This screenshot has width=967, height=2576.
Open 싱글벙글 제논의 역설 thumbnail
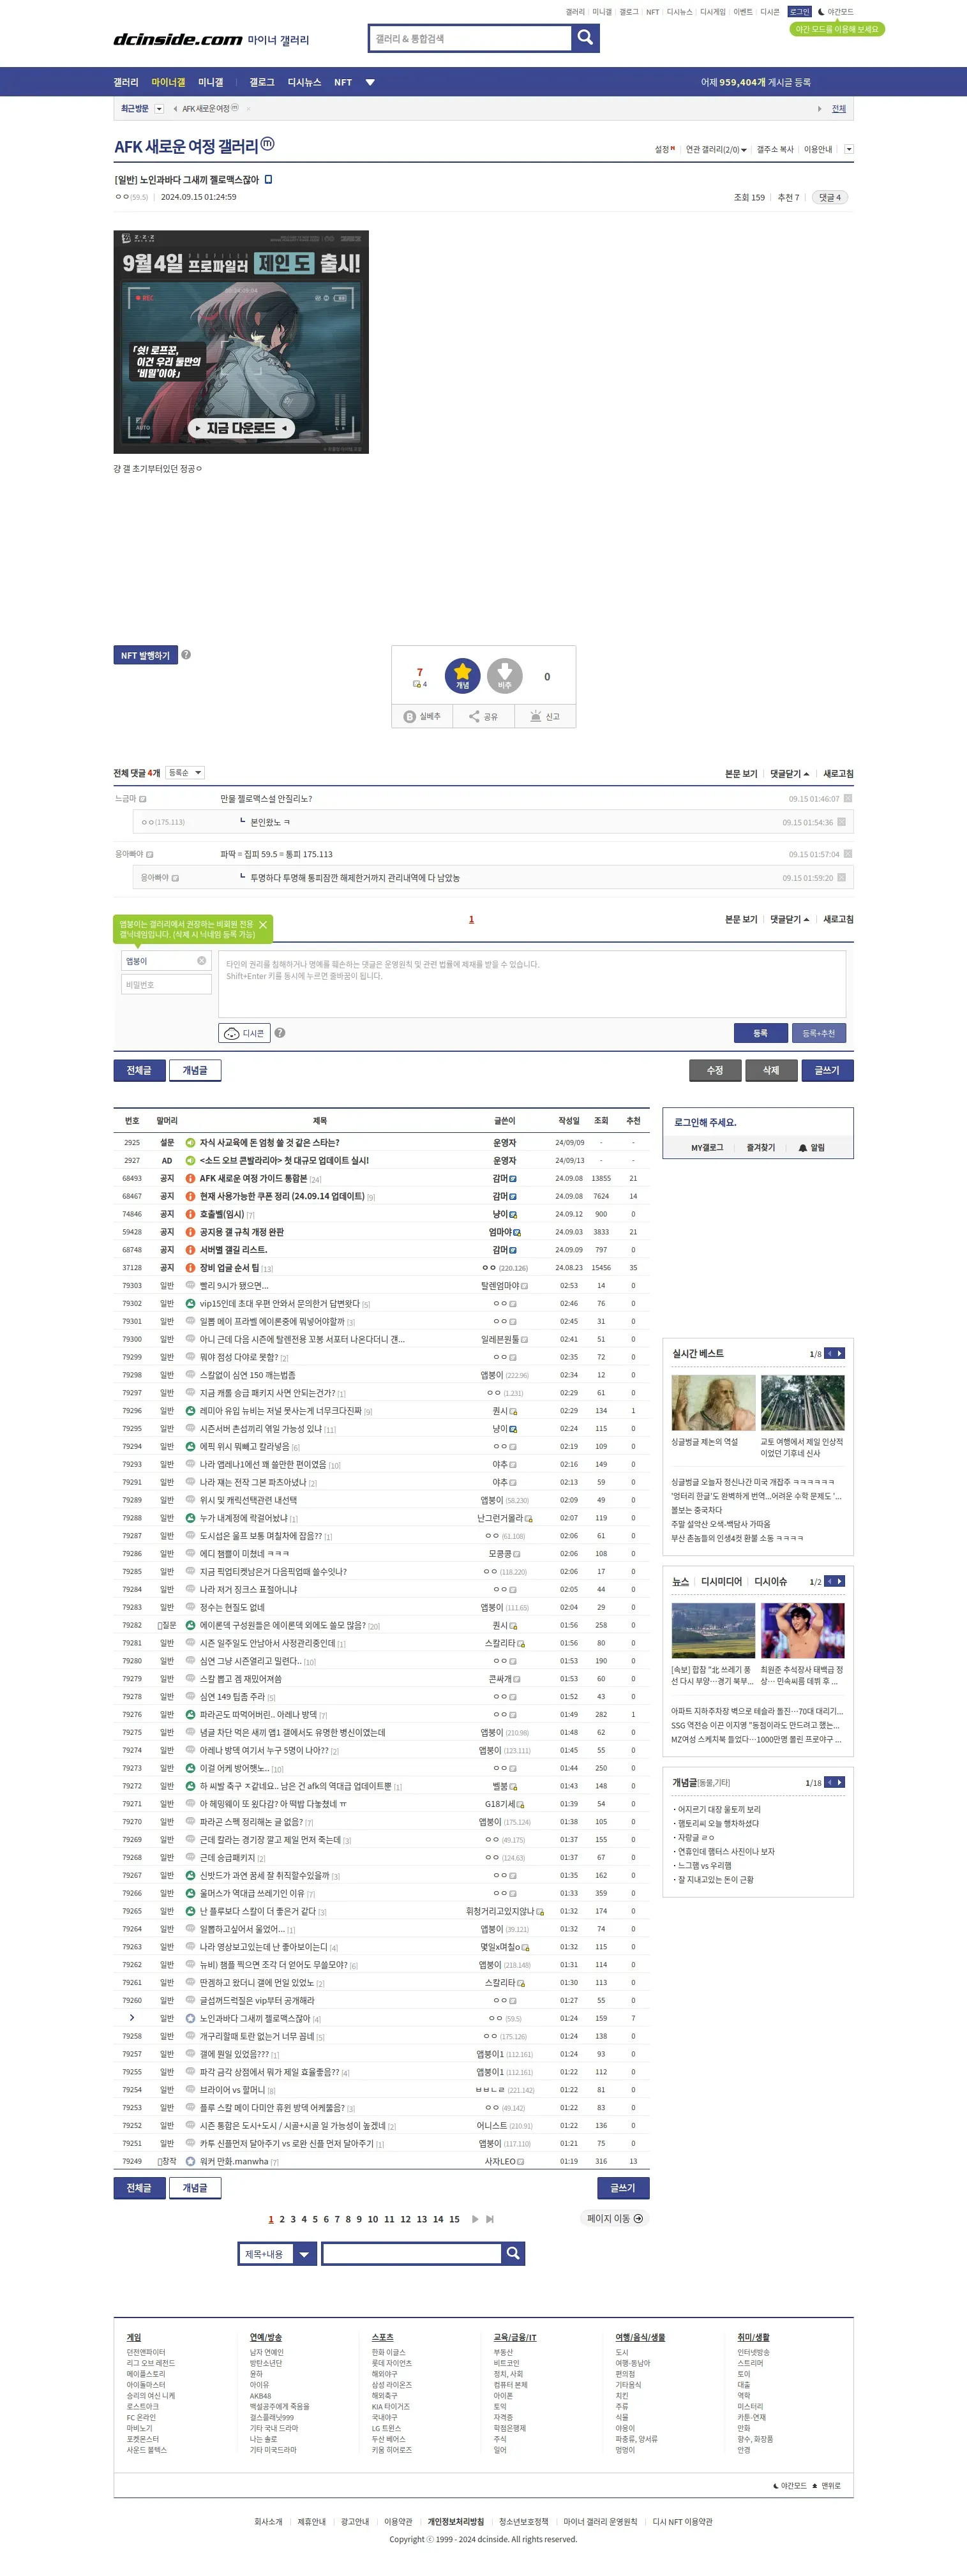tap(713, 1403)
